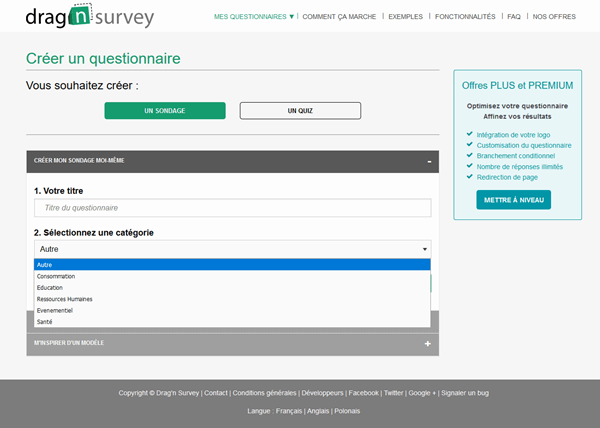This screenshot has height=428, width=600.
Task: Switch language to Anglais
Action: [x=318, y=411]
